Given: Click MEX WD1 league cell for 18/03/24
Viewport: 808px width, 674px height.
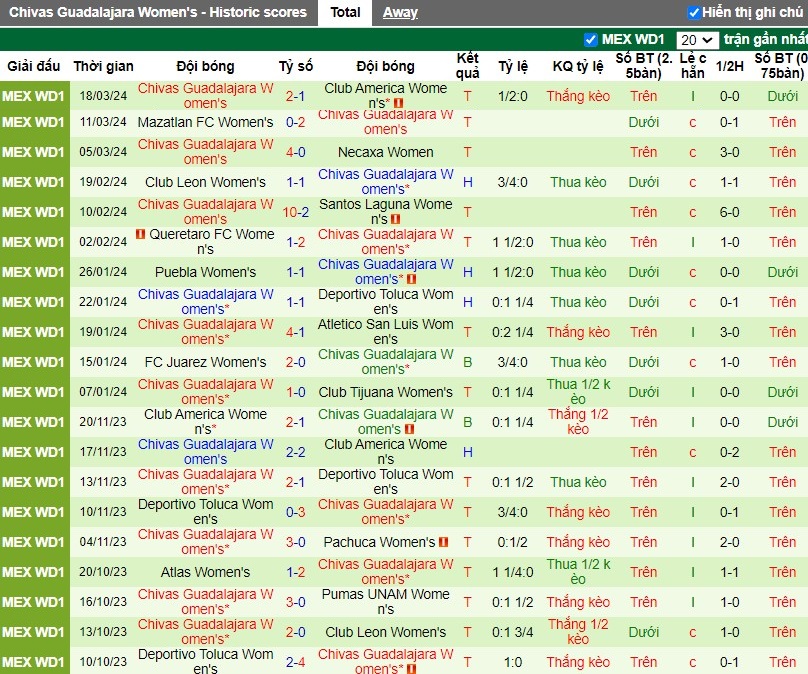Looking at the screenshot, I should click(x=34, y=96).
